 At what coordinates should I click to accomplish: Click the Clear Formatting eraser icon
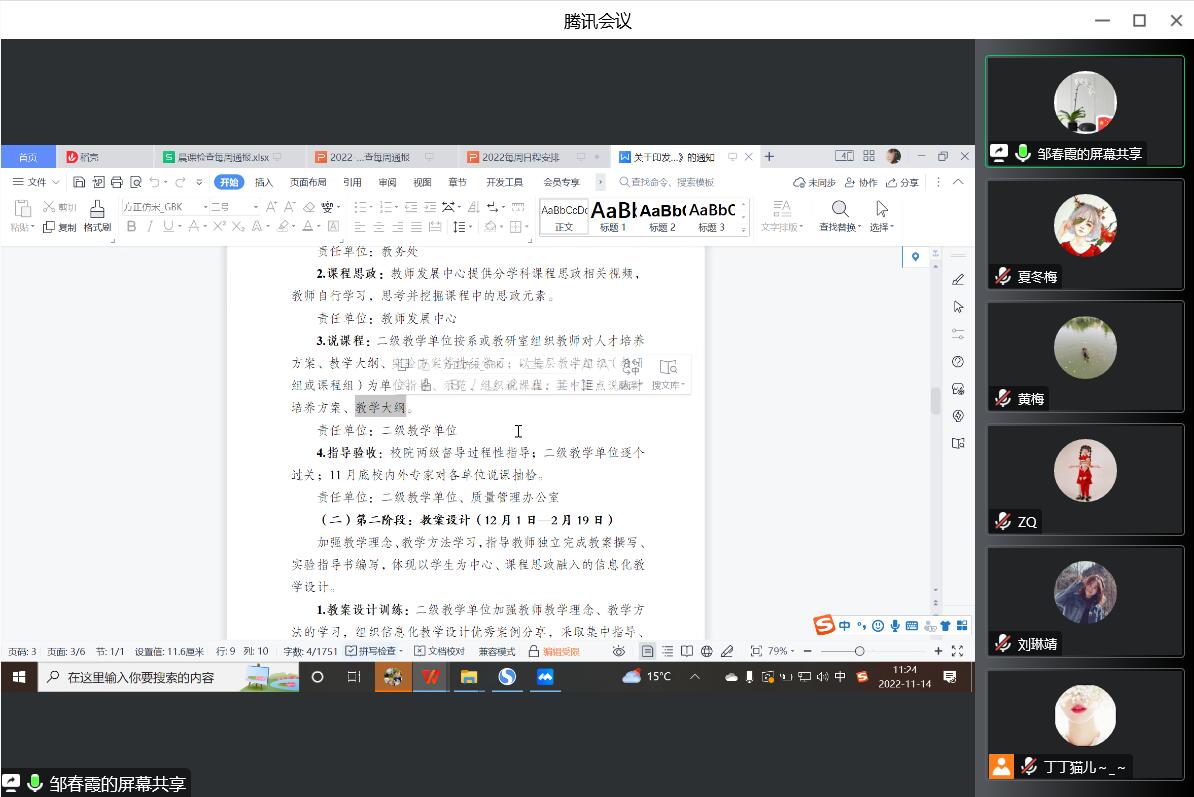click(310, 207)
